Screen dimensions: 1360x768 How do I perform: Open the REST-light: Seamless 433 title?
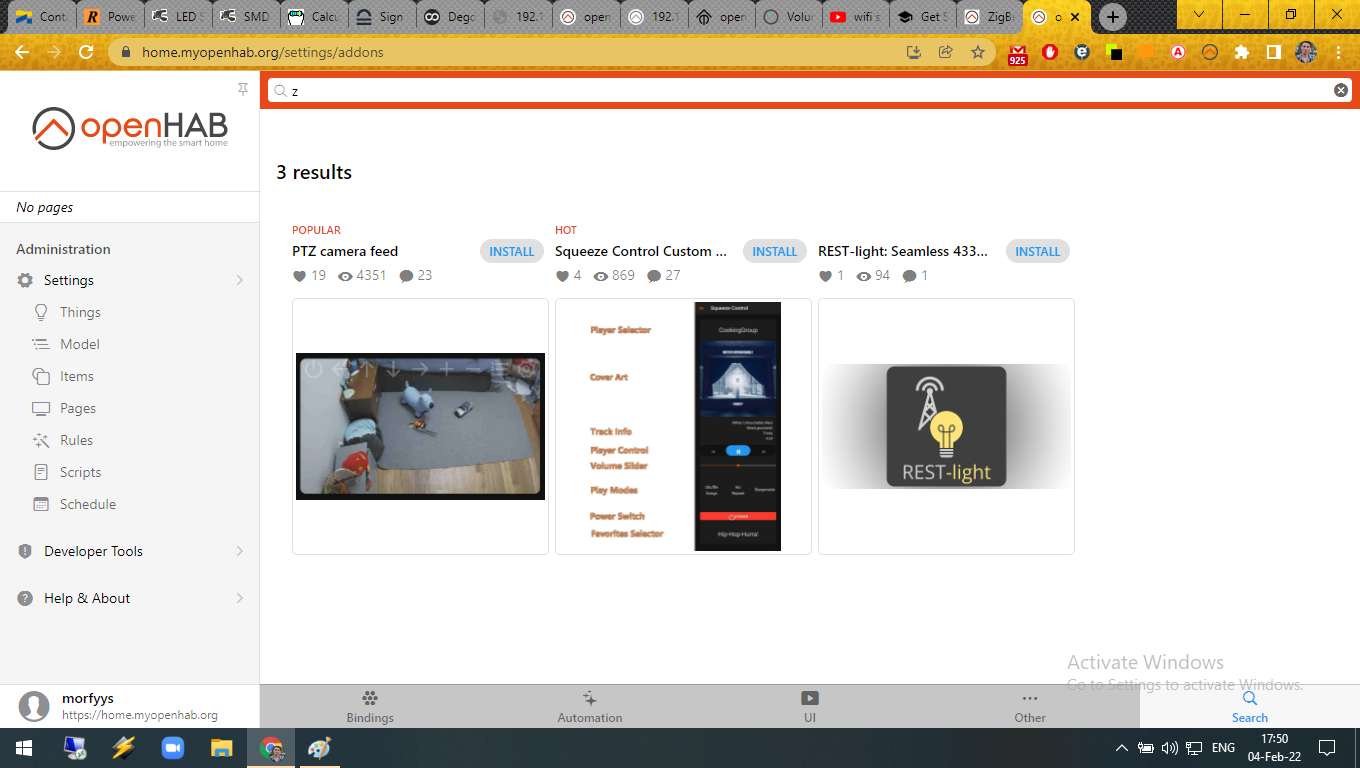click(x=903, y=251)
